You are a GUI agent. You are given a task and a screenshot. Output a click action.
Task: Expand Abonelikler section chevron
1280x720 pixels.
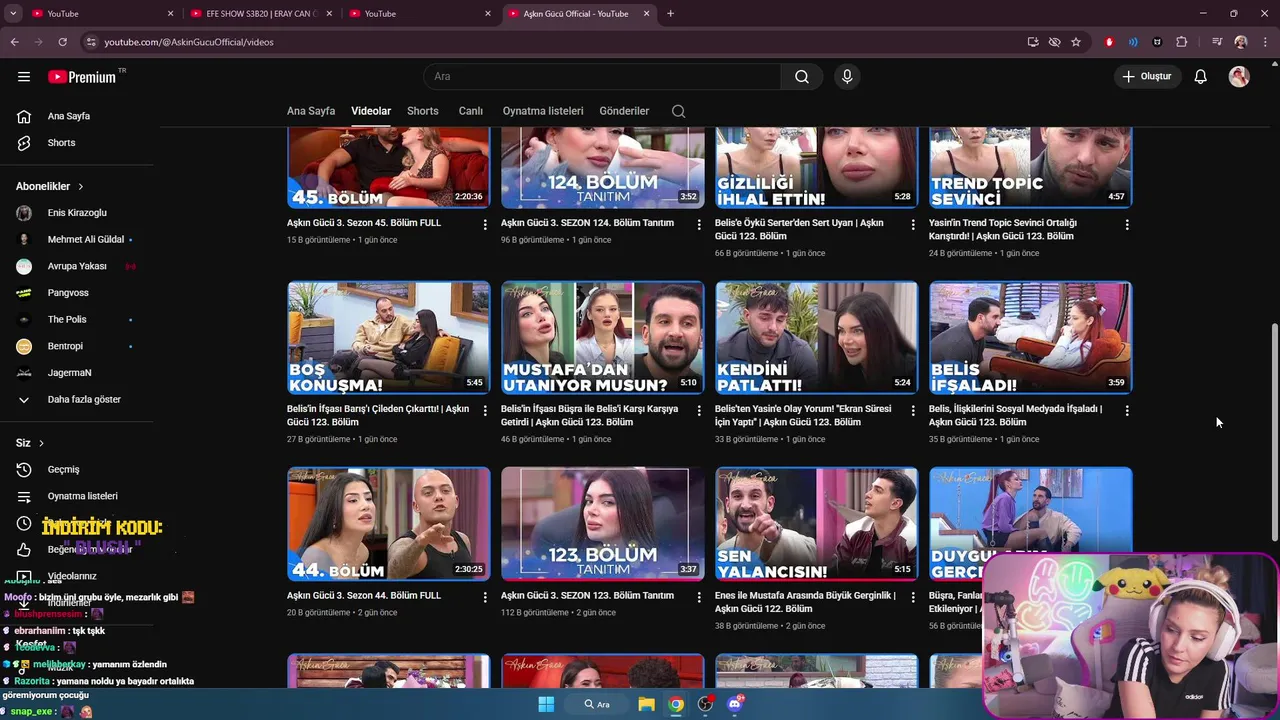point(81,187)
